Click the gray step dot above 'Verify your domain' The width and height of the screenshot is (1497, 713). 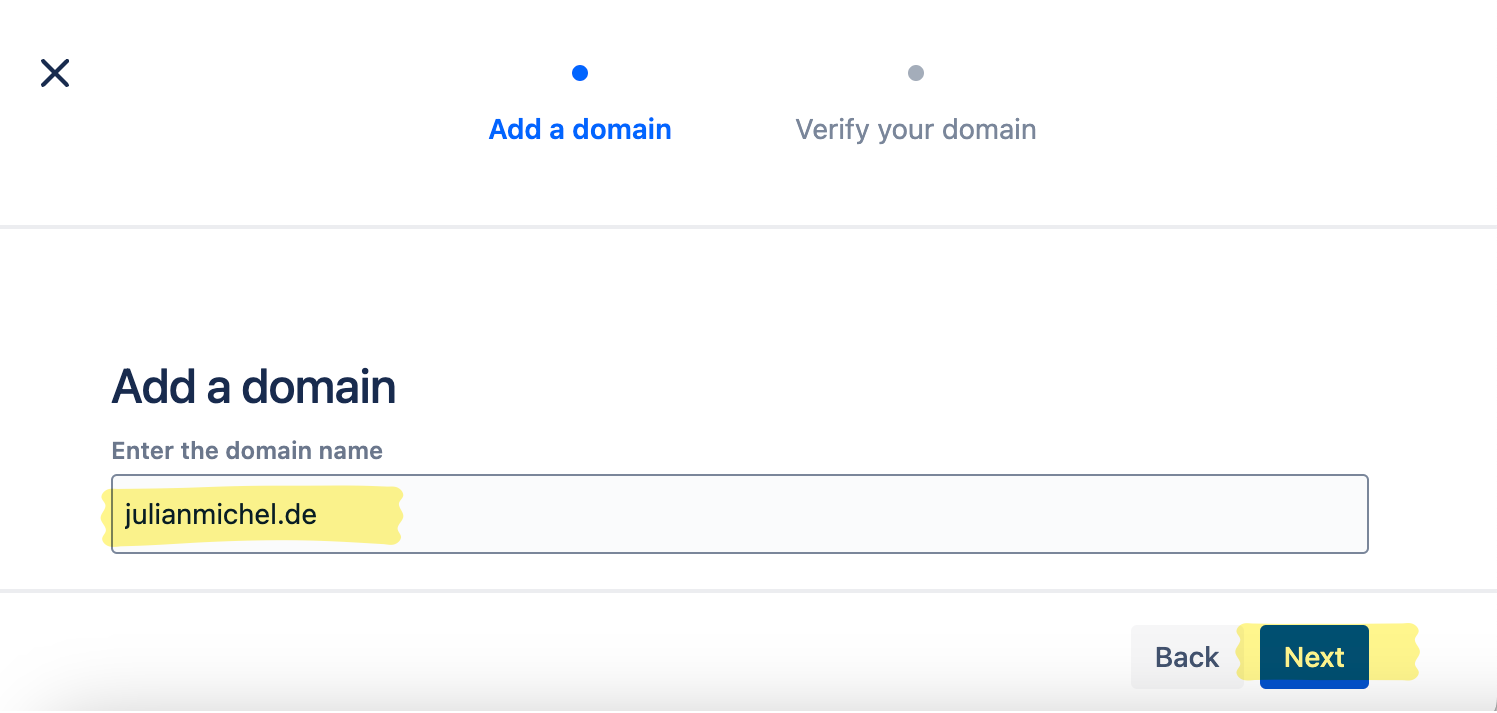click(915, 73)
